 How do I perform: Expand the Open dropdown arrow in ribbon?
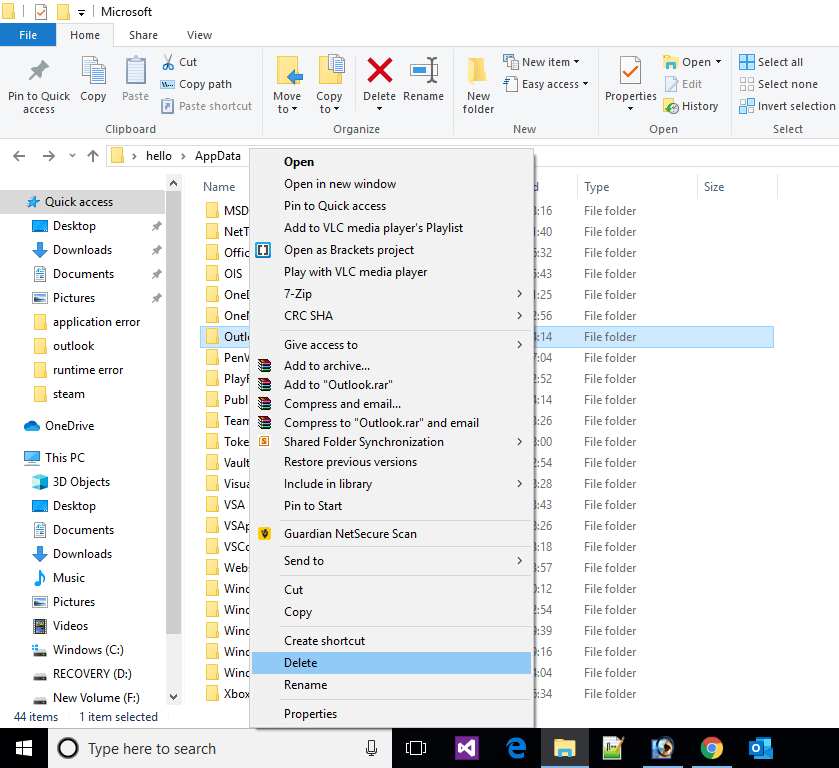tap(718, 62)
